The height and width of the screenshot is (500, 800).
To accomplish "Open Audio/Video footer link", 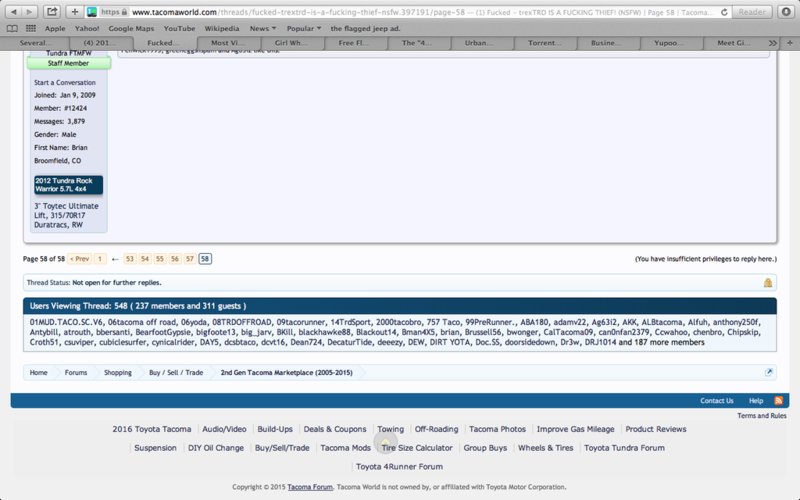I will 224,429.
